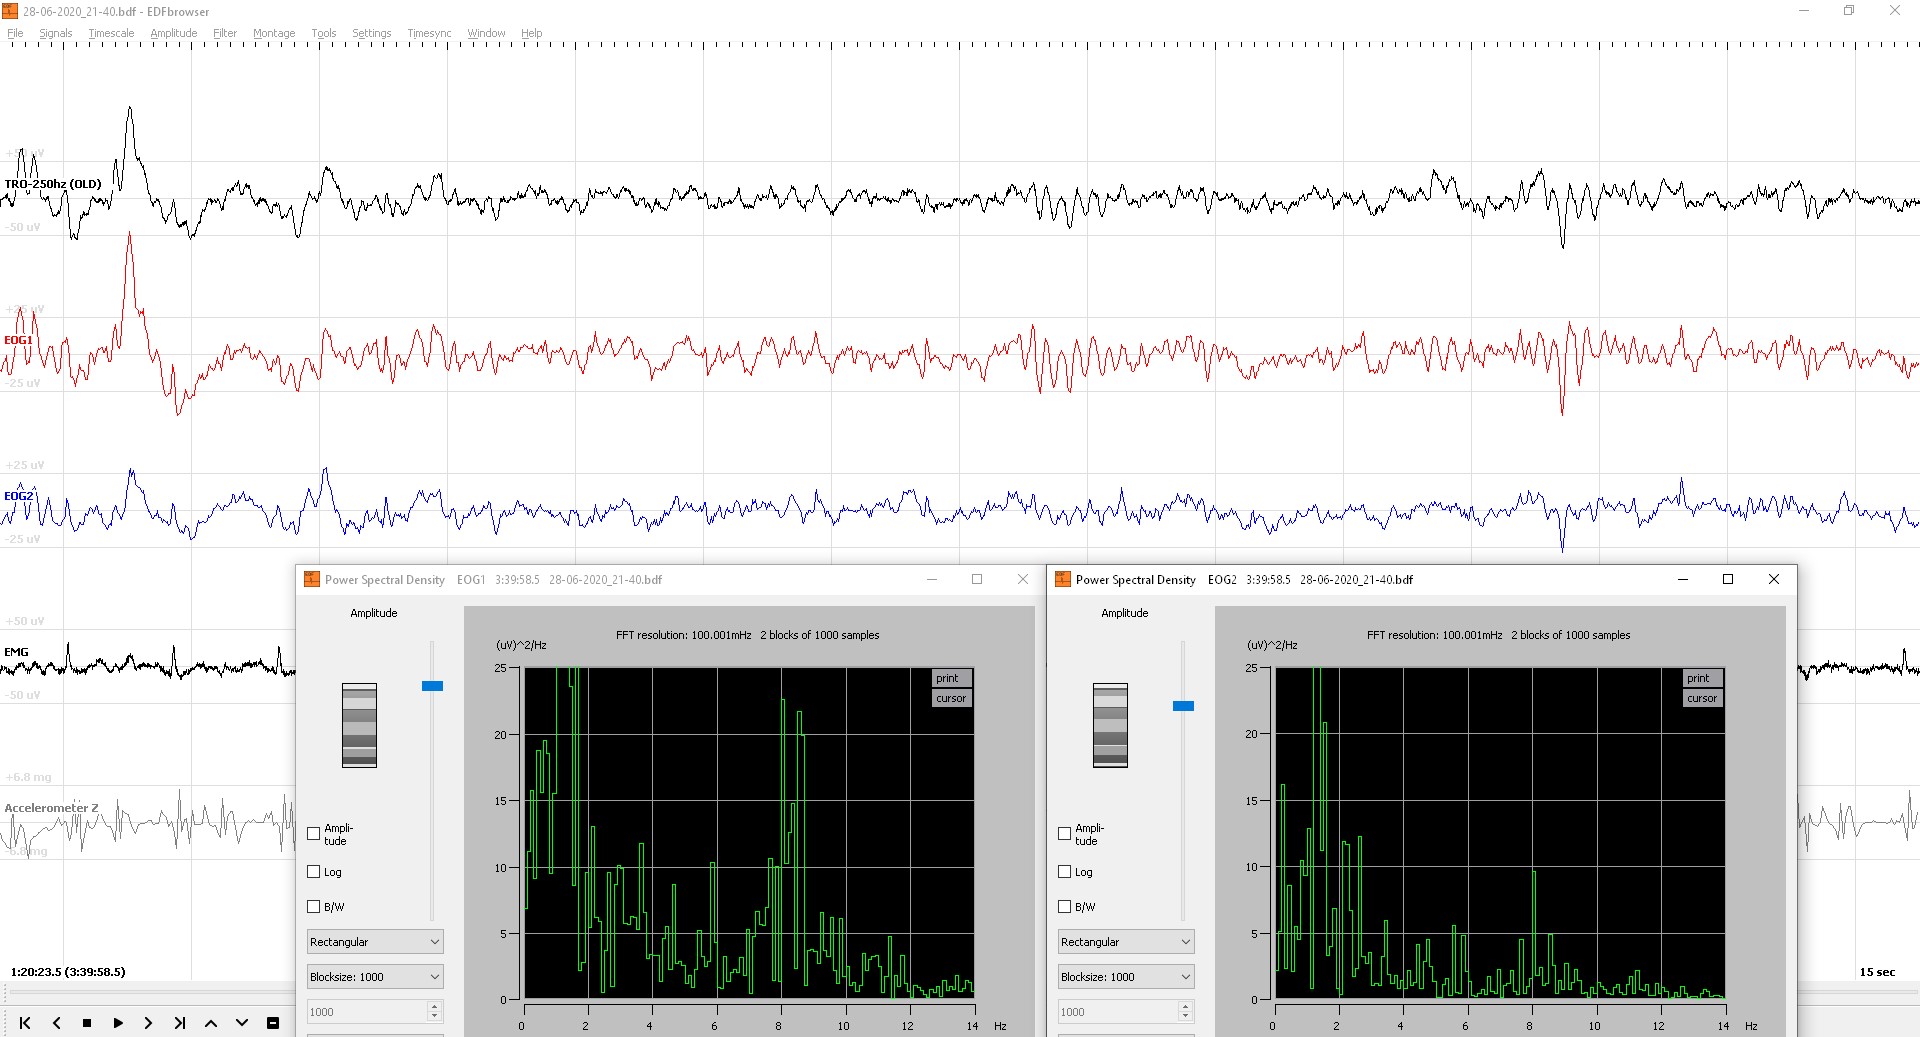Viewport: 1920px width, 1037px height.
Task: Click print button in EOG1 spectrum plot
Action: [951, 678]
